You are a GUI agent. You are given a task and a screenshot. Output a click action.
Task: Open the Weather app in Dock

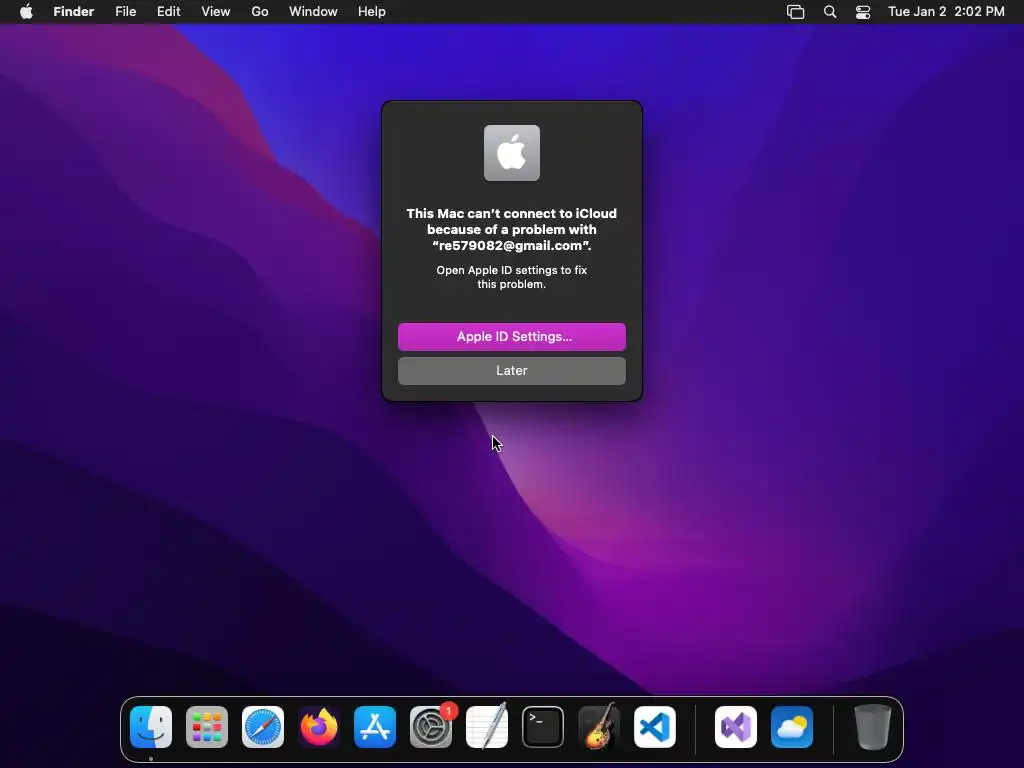tap(792, 727)
